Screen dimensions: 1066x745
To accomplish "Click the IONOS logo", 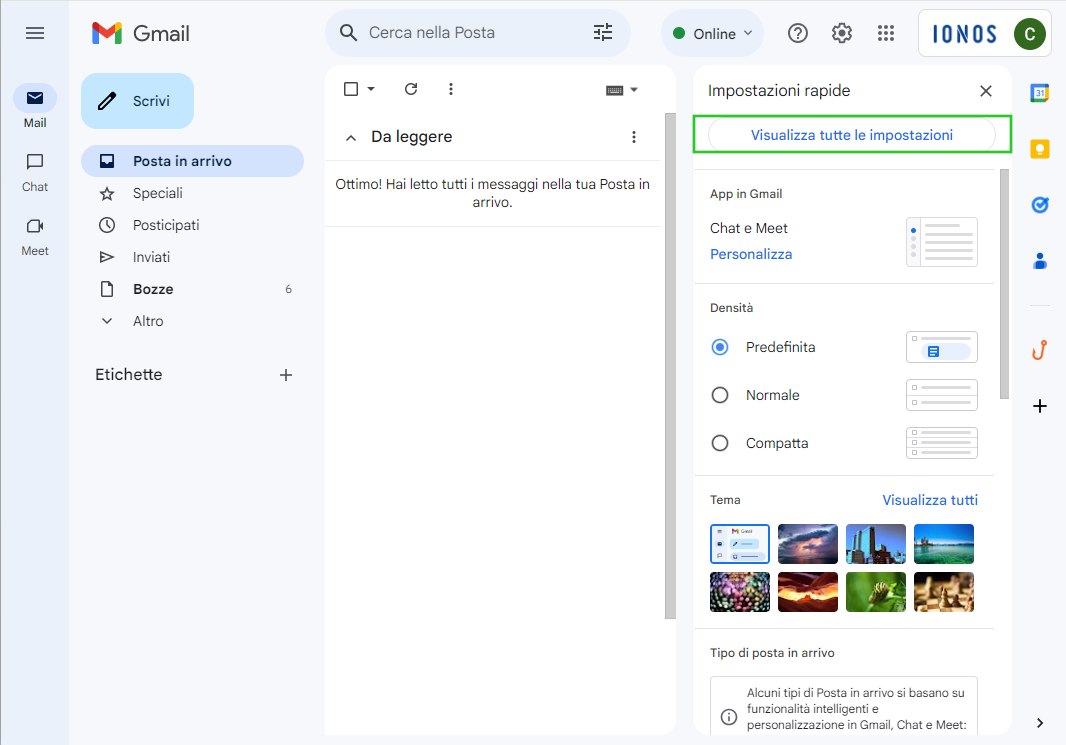I will click(x=964, y=34).
